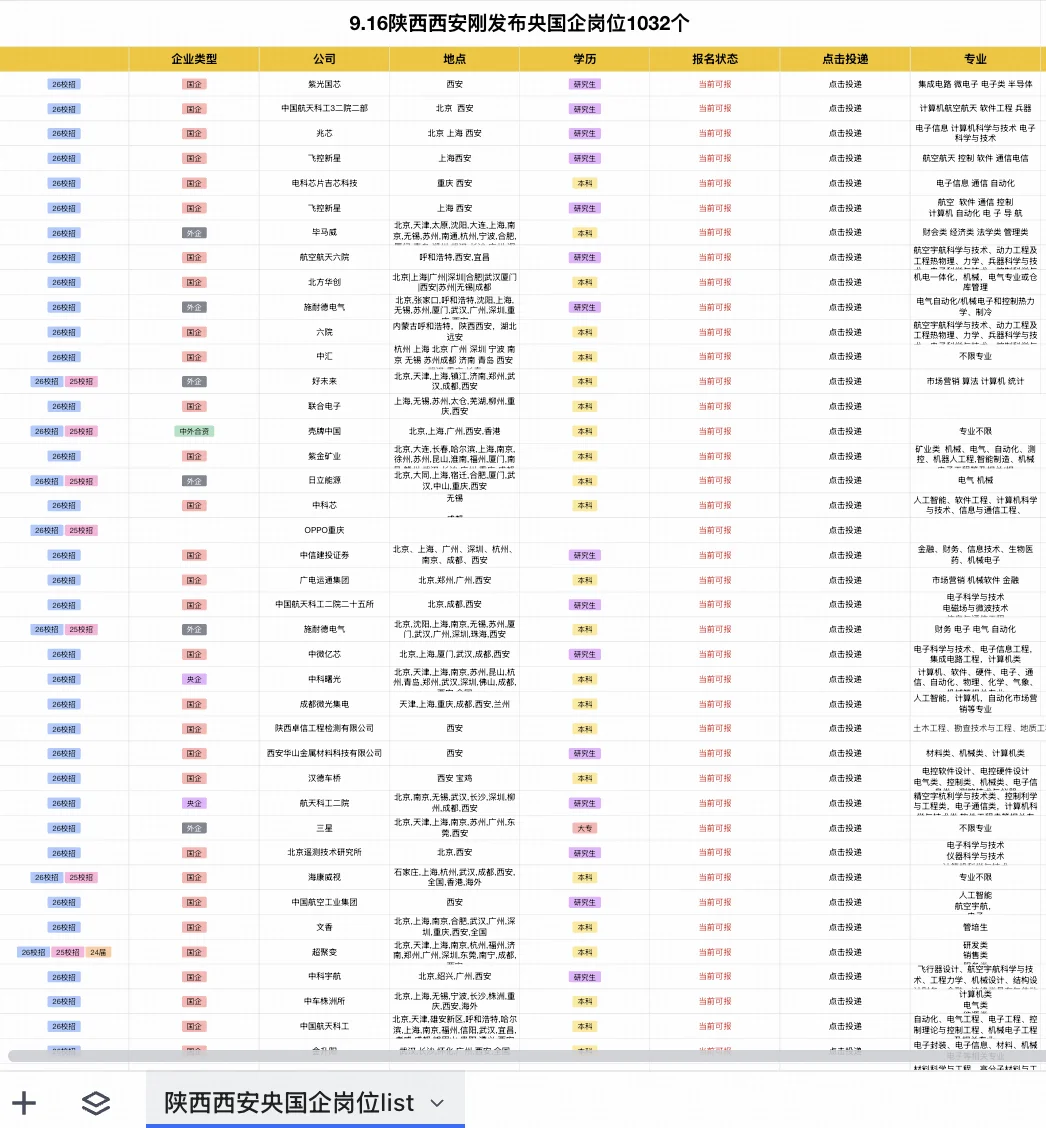Click the 呼和浩特,西安,宜昌 location cell

tap(455, 257)
